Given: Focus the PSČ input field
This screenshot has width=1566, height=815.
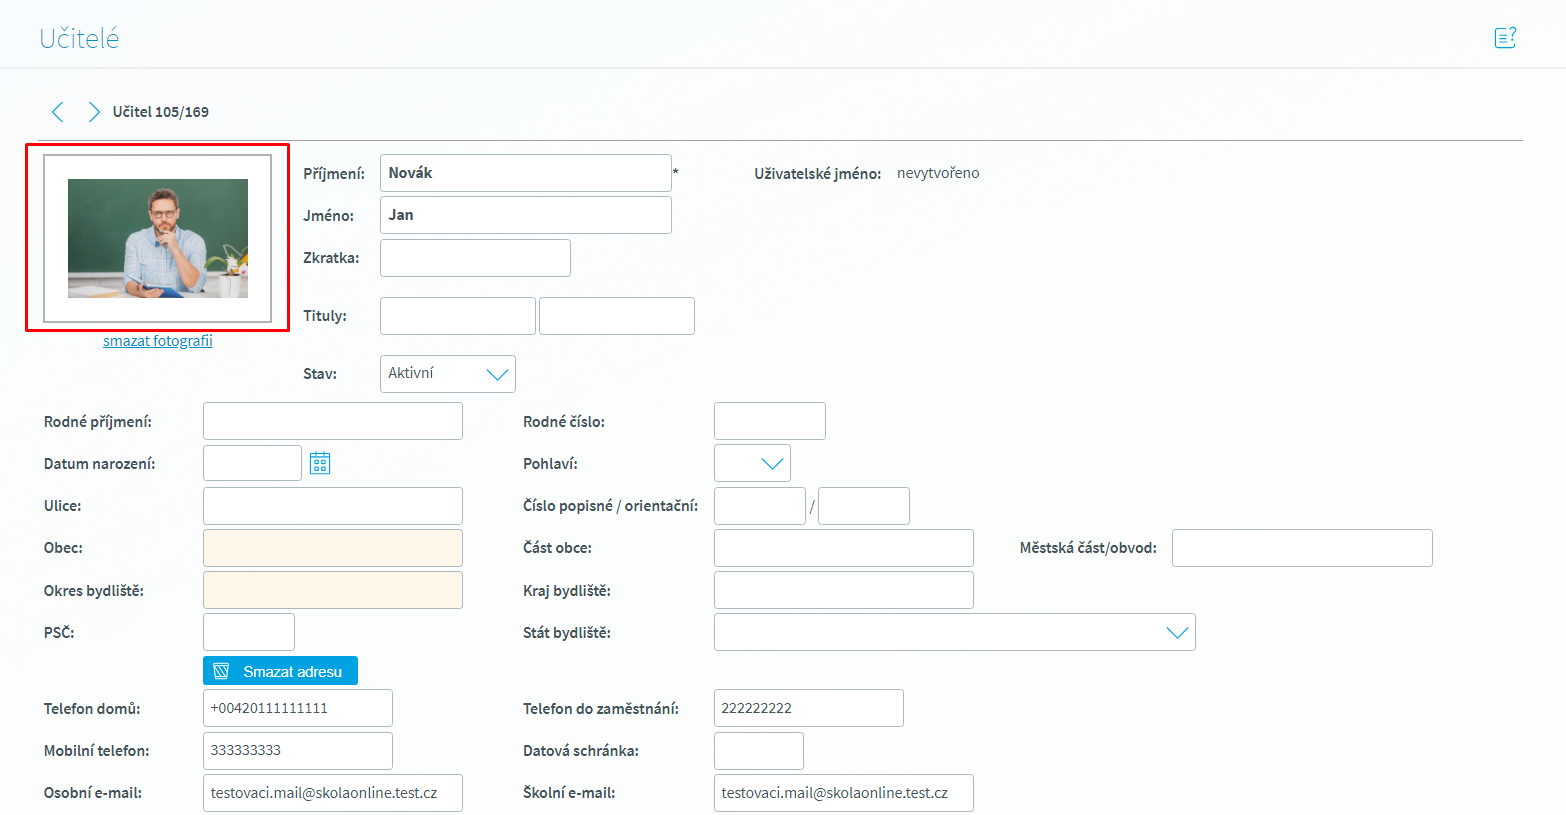Looking at the screenshot, I should point(248,632).
